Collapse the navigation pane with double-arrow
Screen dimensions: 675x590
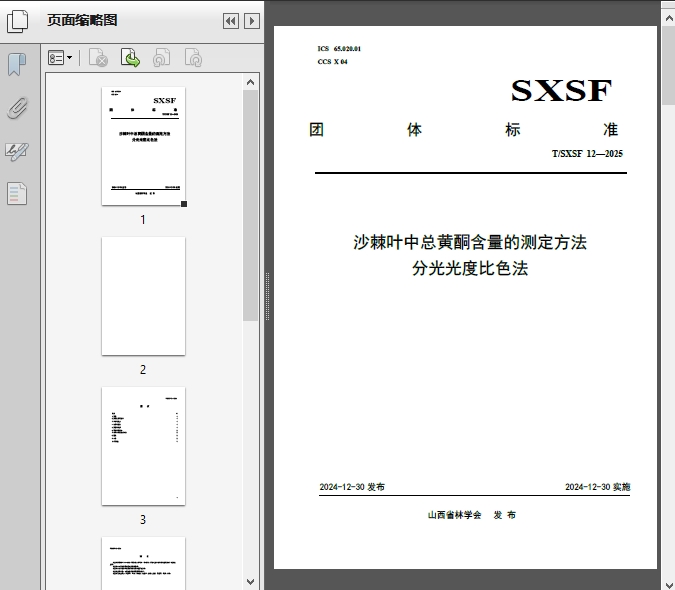(230, 20)
